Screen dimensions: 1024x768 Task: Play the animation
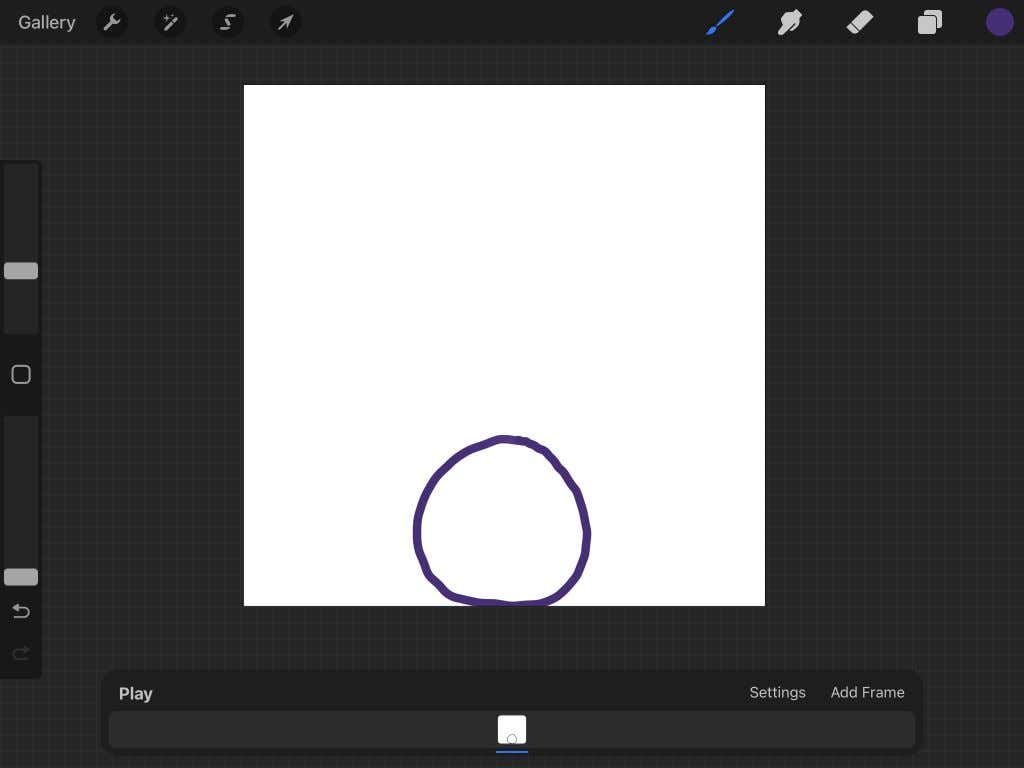click(x=135, y=693)
